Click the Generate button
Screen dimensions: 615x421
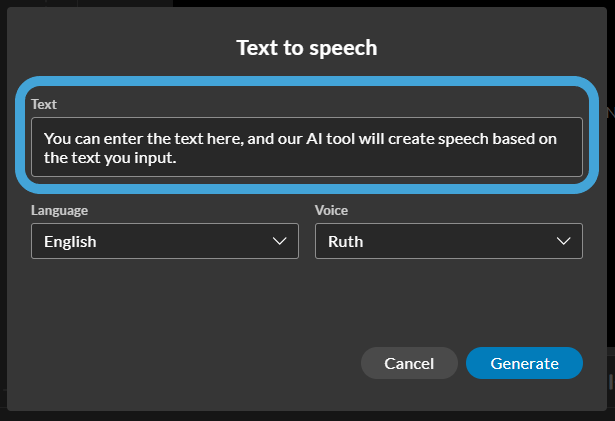524,363
